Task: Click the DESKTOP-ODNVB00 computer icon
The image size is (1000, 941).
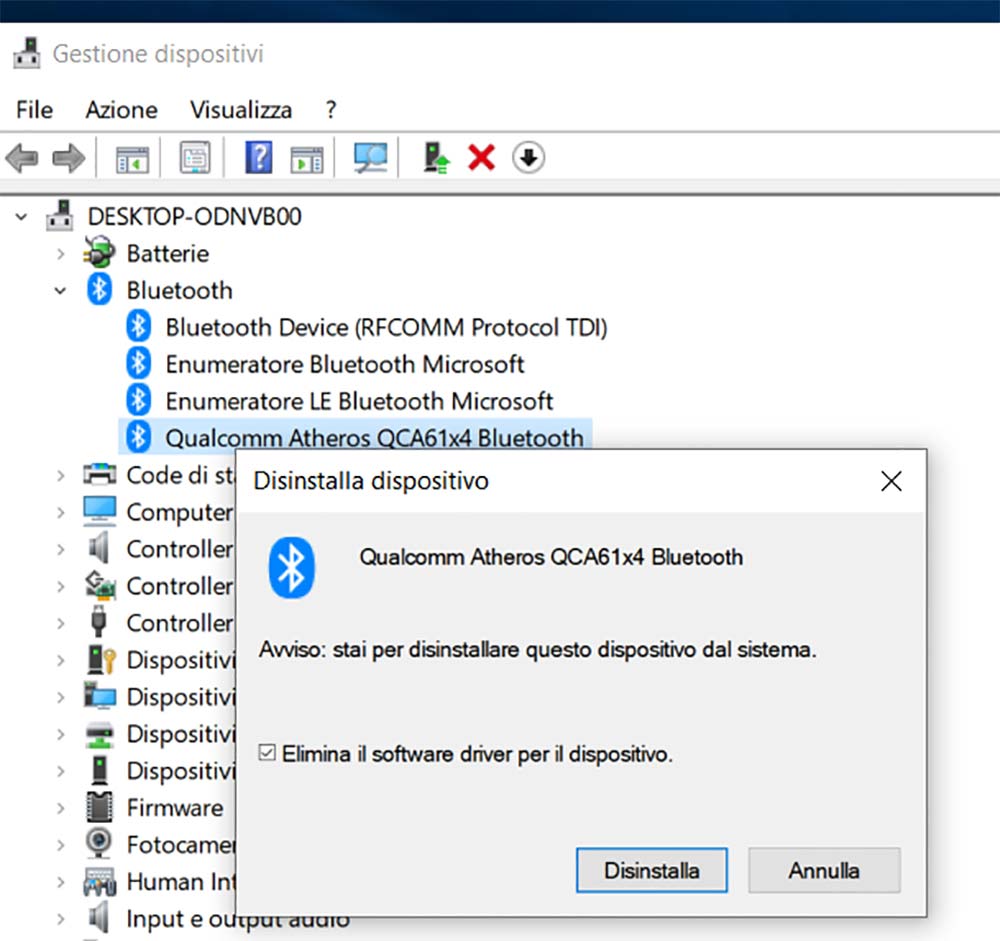Action: (60, 216)
